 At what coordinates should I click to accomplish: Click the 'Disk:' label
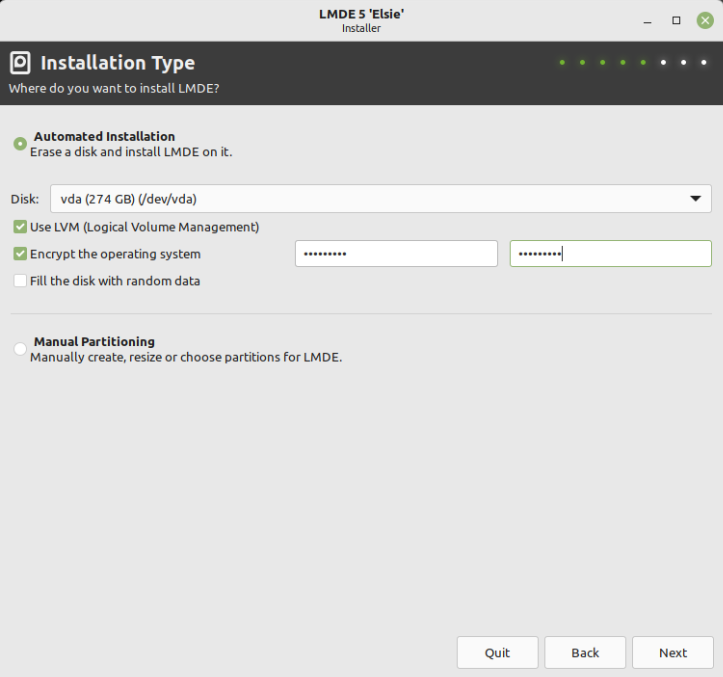point(25,199)
